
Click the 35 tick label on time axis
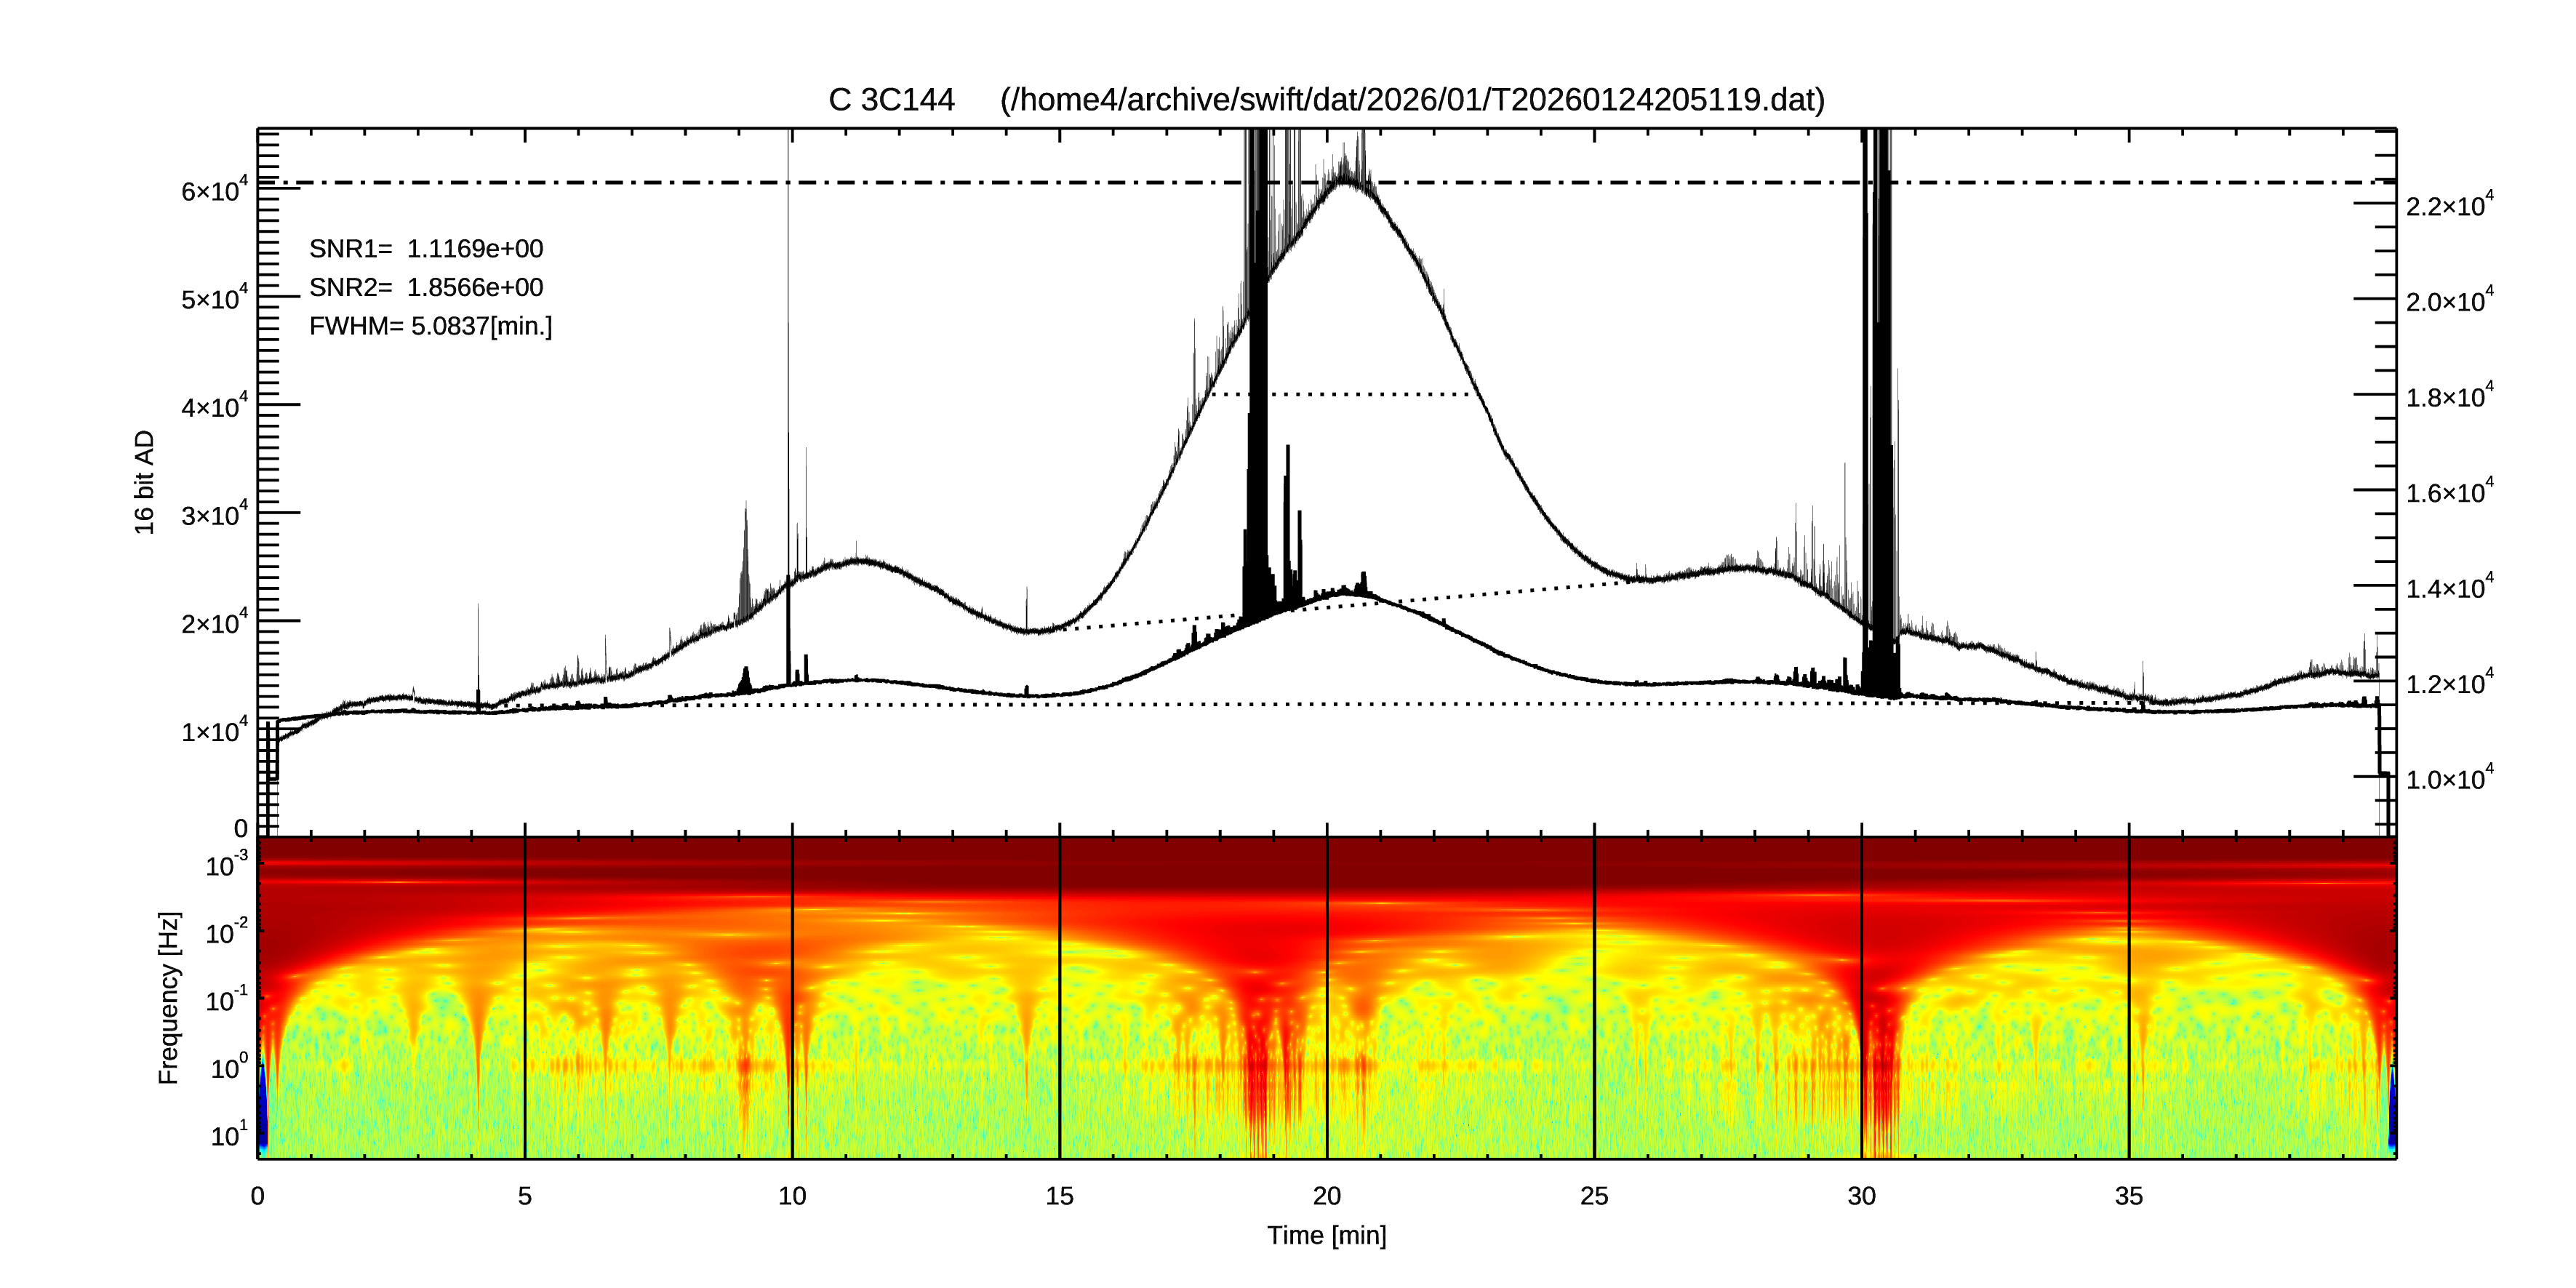(2128, 1196)
